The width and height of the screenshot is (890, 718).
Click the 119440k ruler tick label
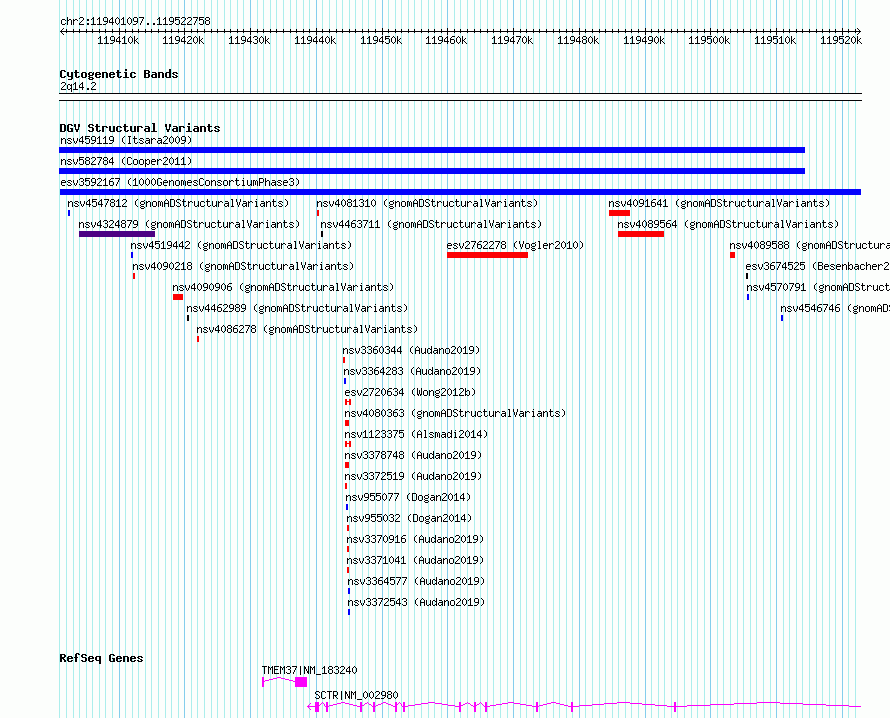click(x=315, y=40)
